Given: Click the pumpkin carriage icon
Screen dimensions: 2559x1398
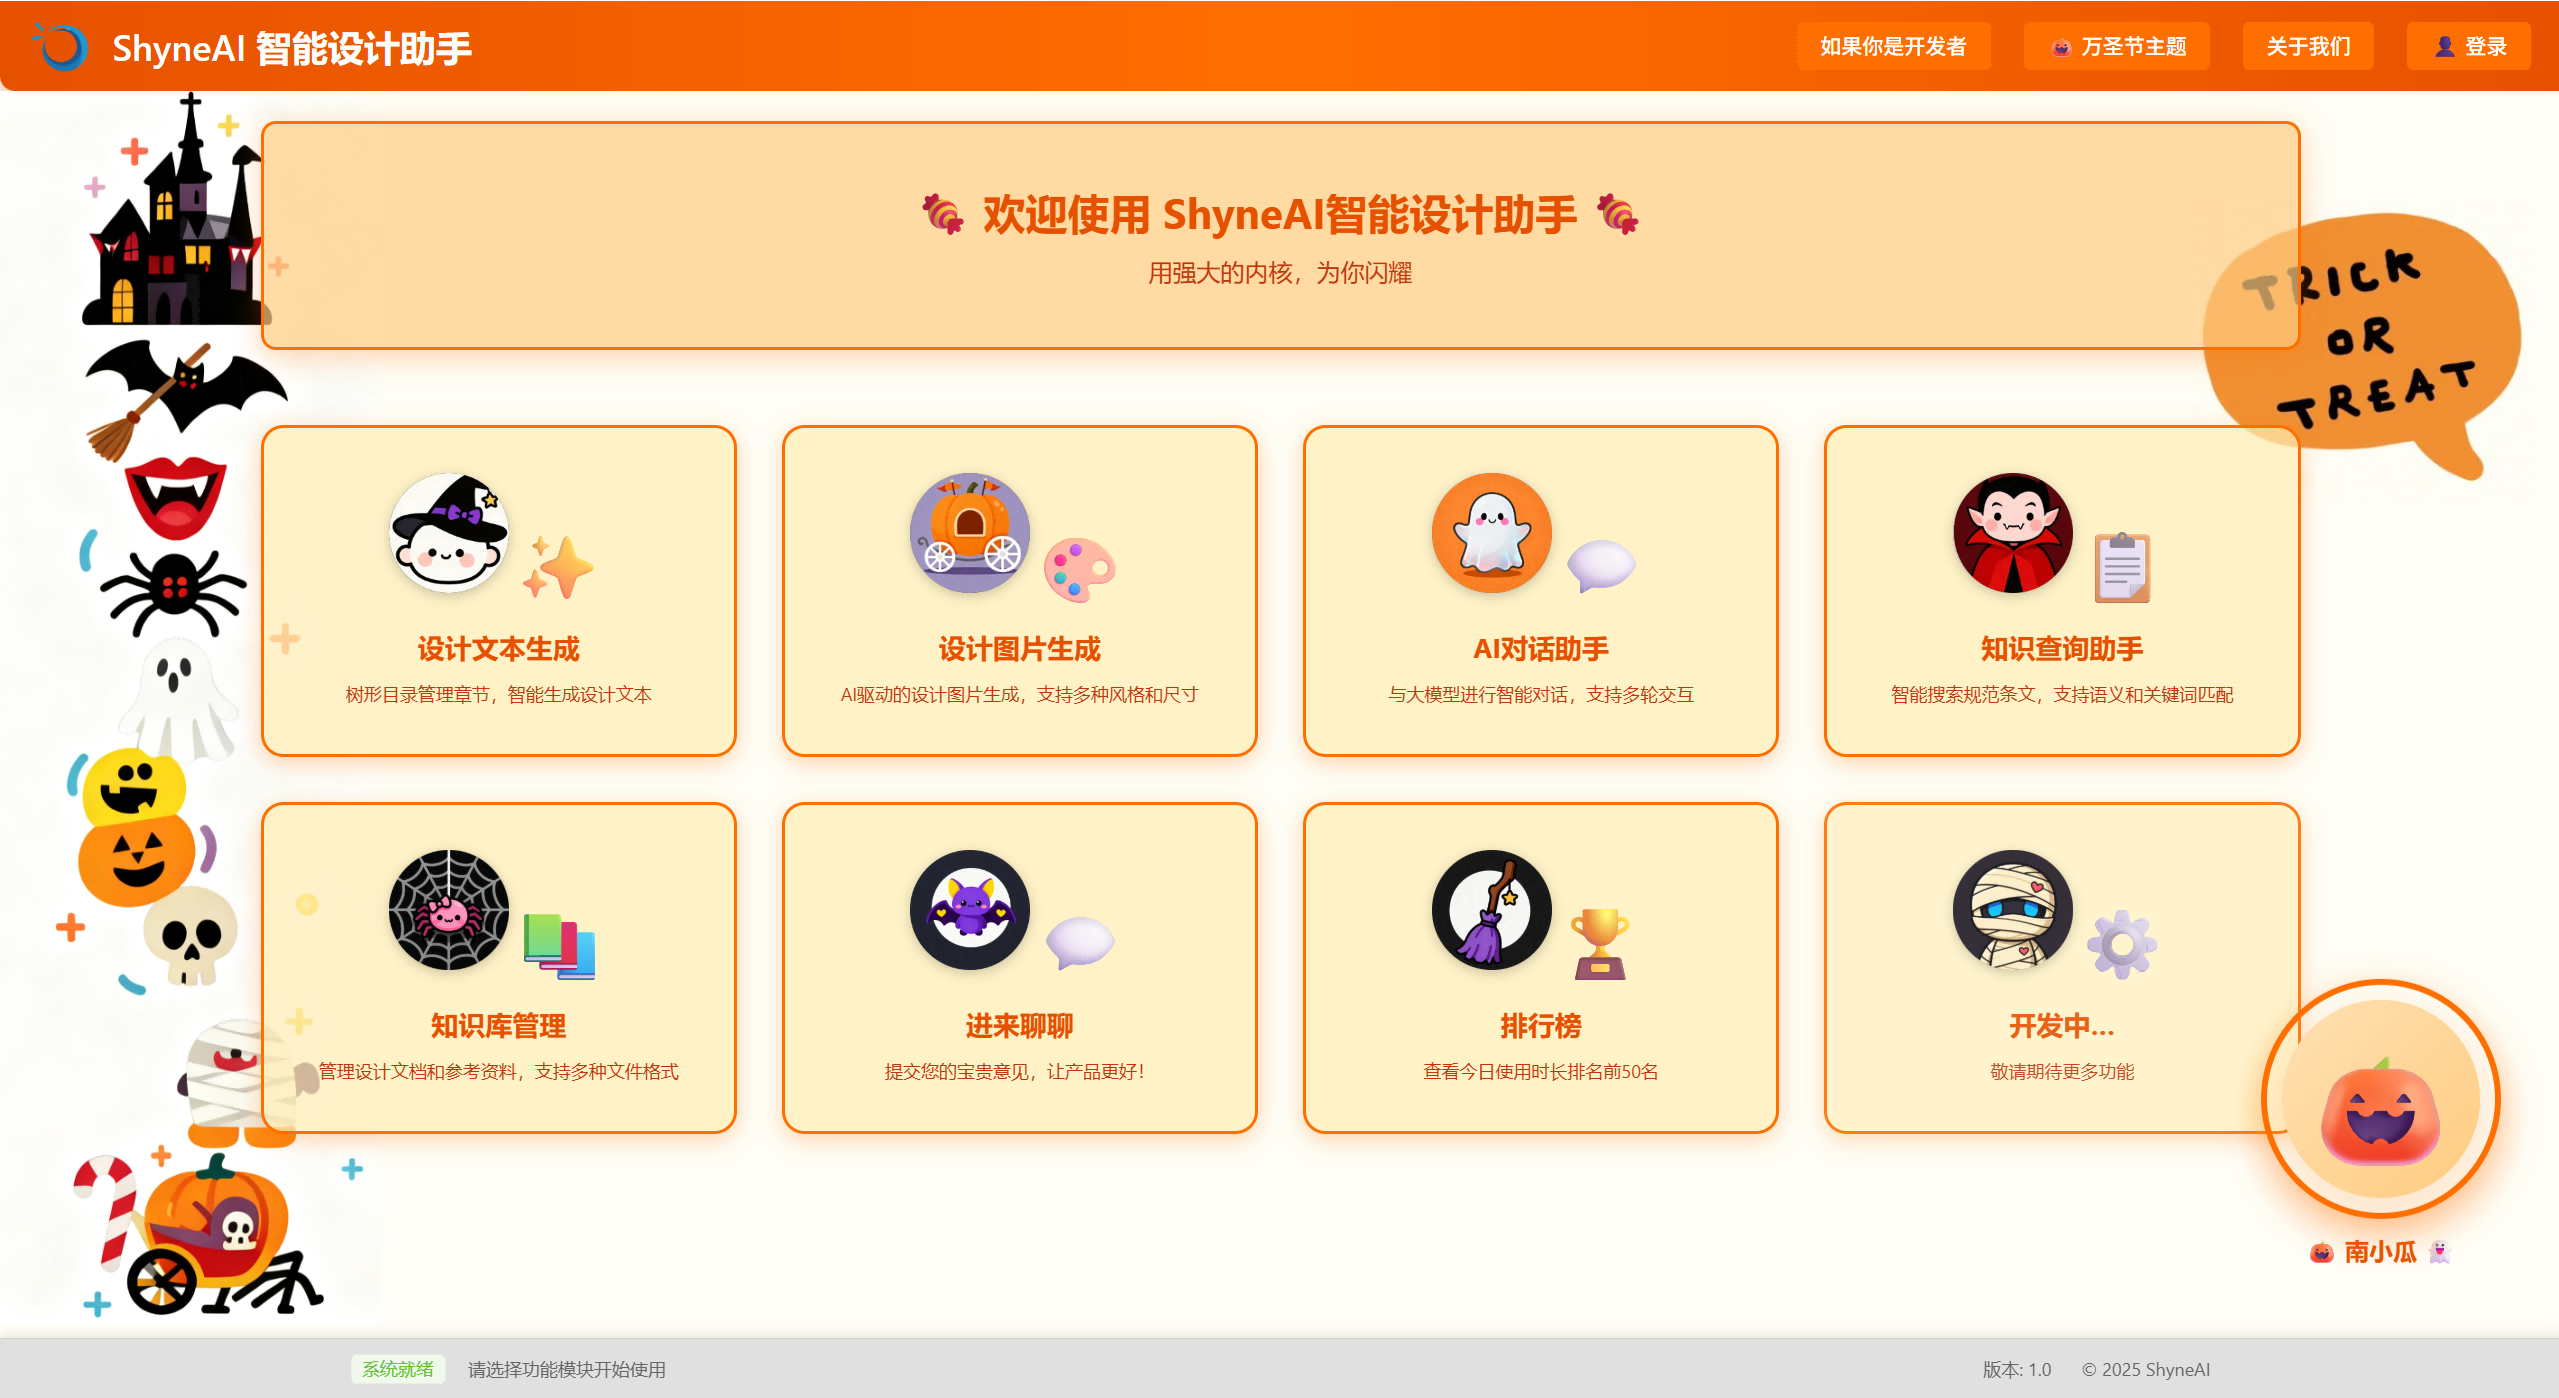Looking at the screenshot, I should 969,533.
